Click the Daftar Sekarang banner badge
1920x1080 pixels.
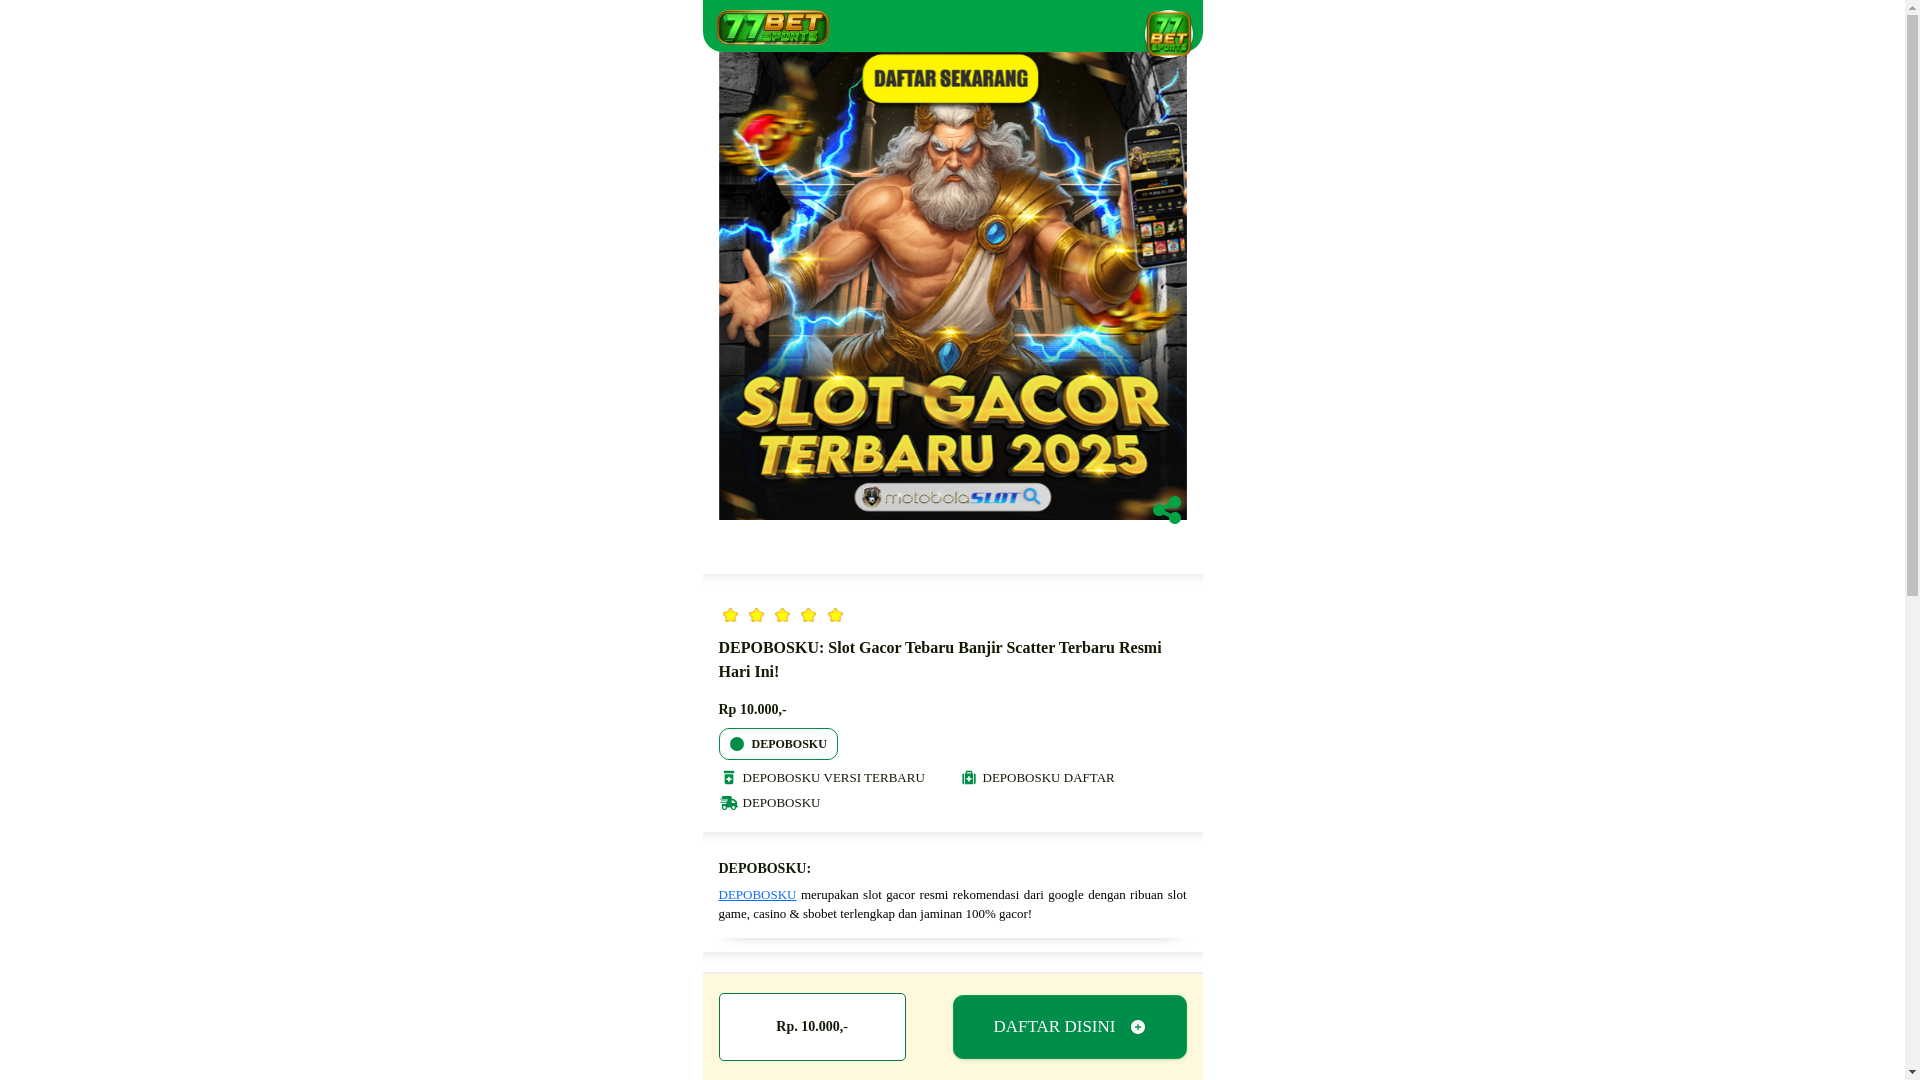(950, 79)
